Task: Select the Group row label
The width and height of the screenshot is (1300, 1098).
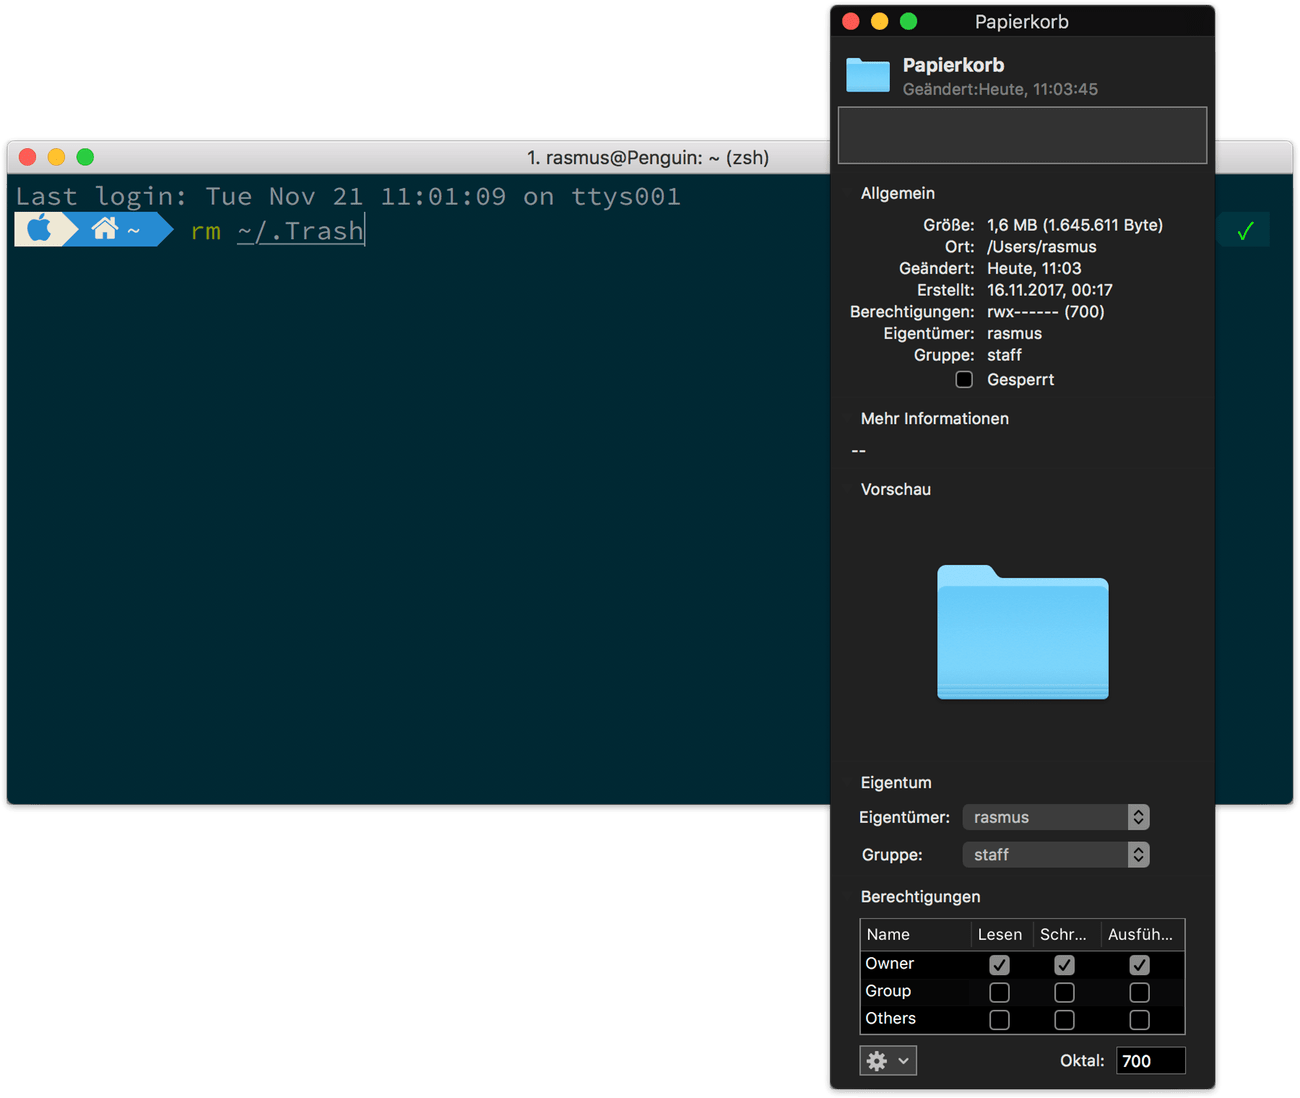Action: click(888, 990)
